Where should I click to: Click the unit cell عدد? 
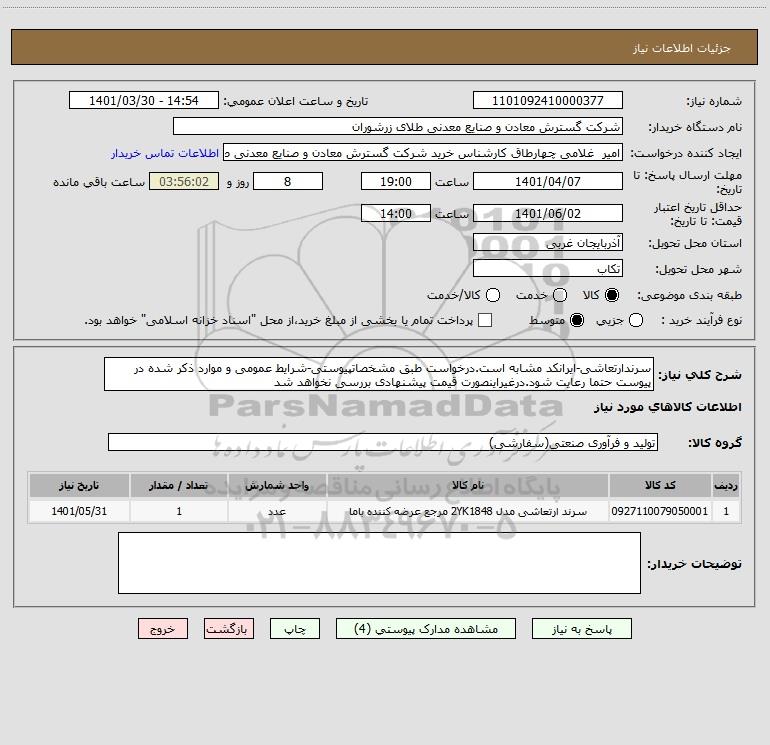coord(277,511)
